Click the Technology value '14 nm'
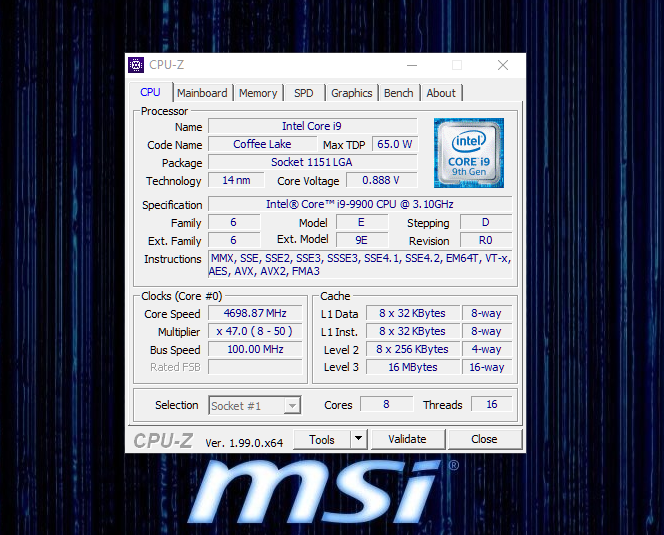The width and height of the screenshot is (664, 535). (x=236, y=180)
